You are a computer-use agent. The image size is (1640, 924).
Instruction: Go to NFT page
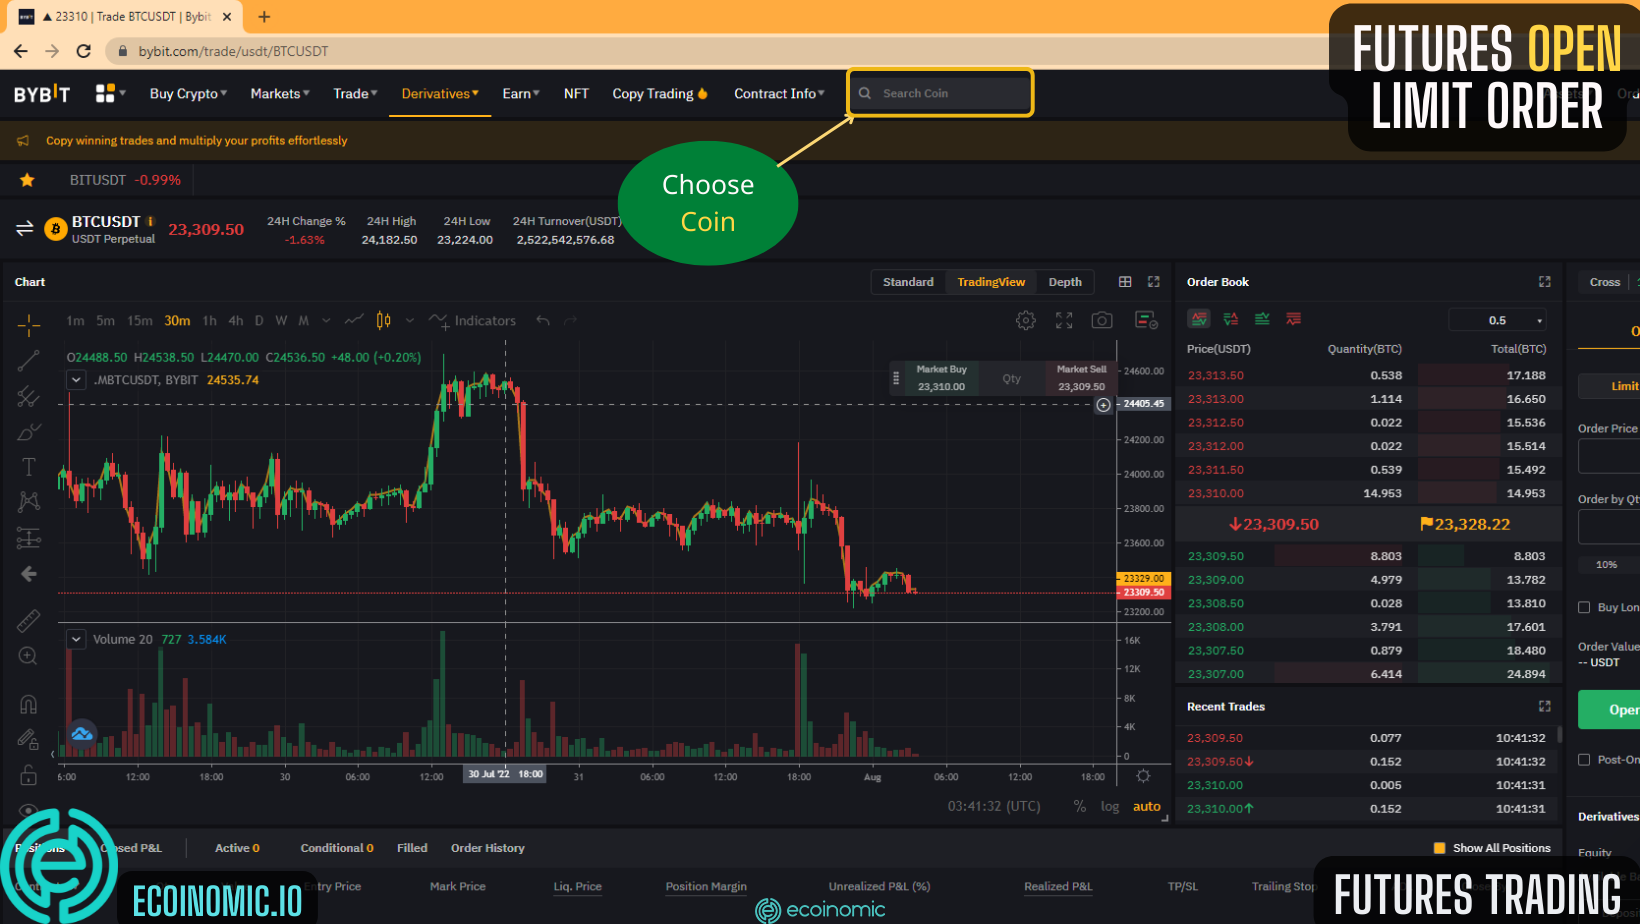[x=576, y=93]
